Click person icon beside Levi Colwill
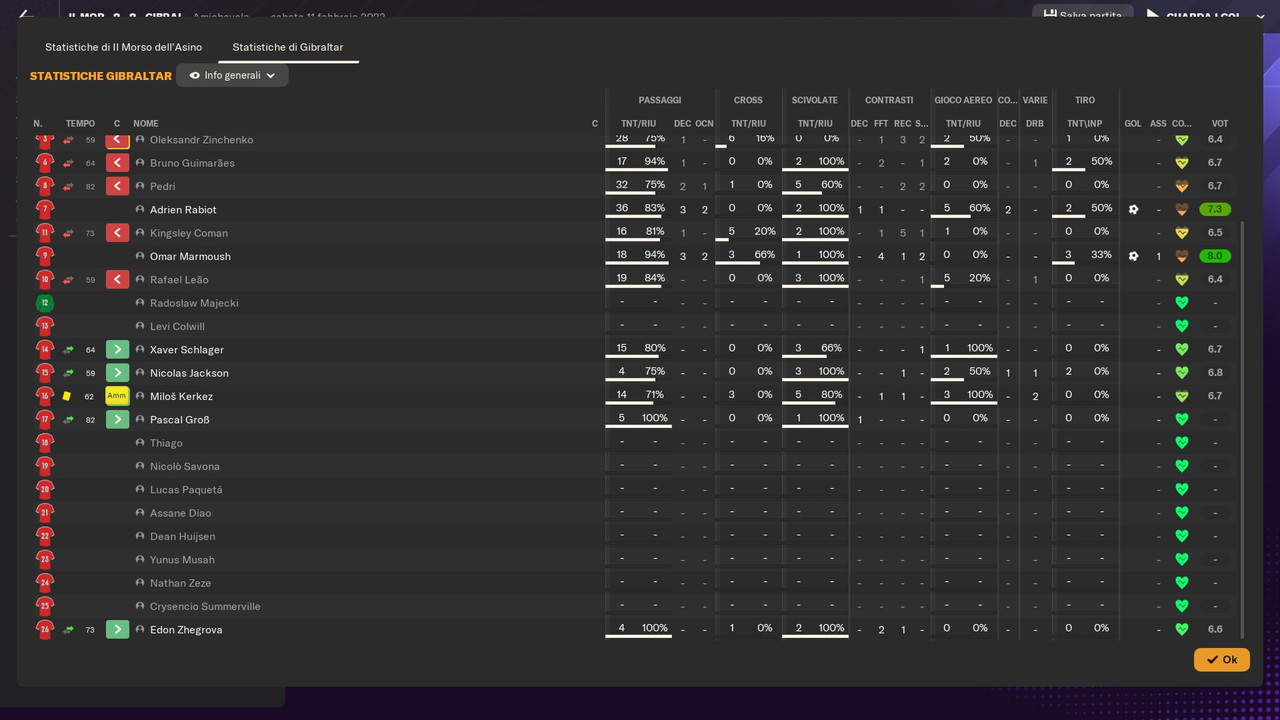 pos(140,327)
